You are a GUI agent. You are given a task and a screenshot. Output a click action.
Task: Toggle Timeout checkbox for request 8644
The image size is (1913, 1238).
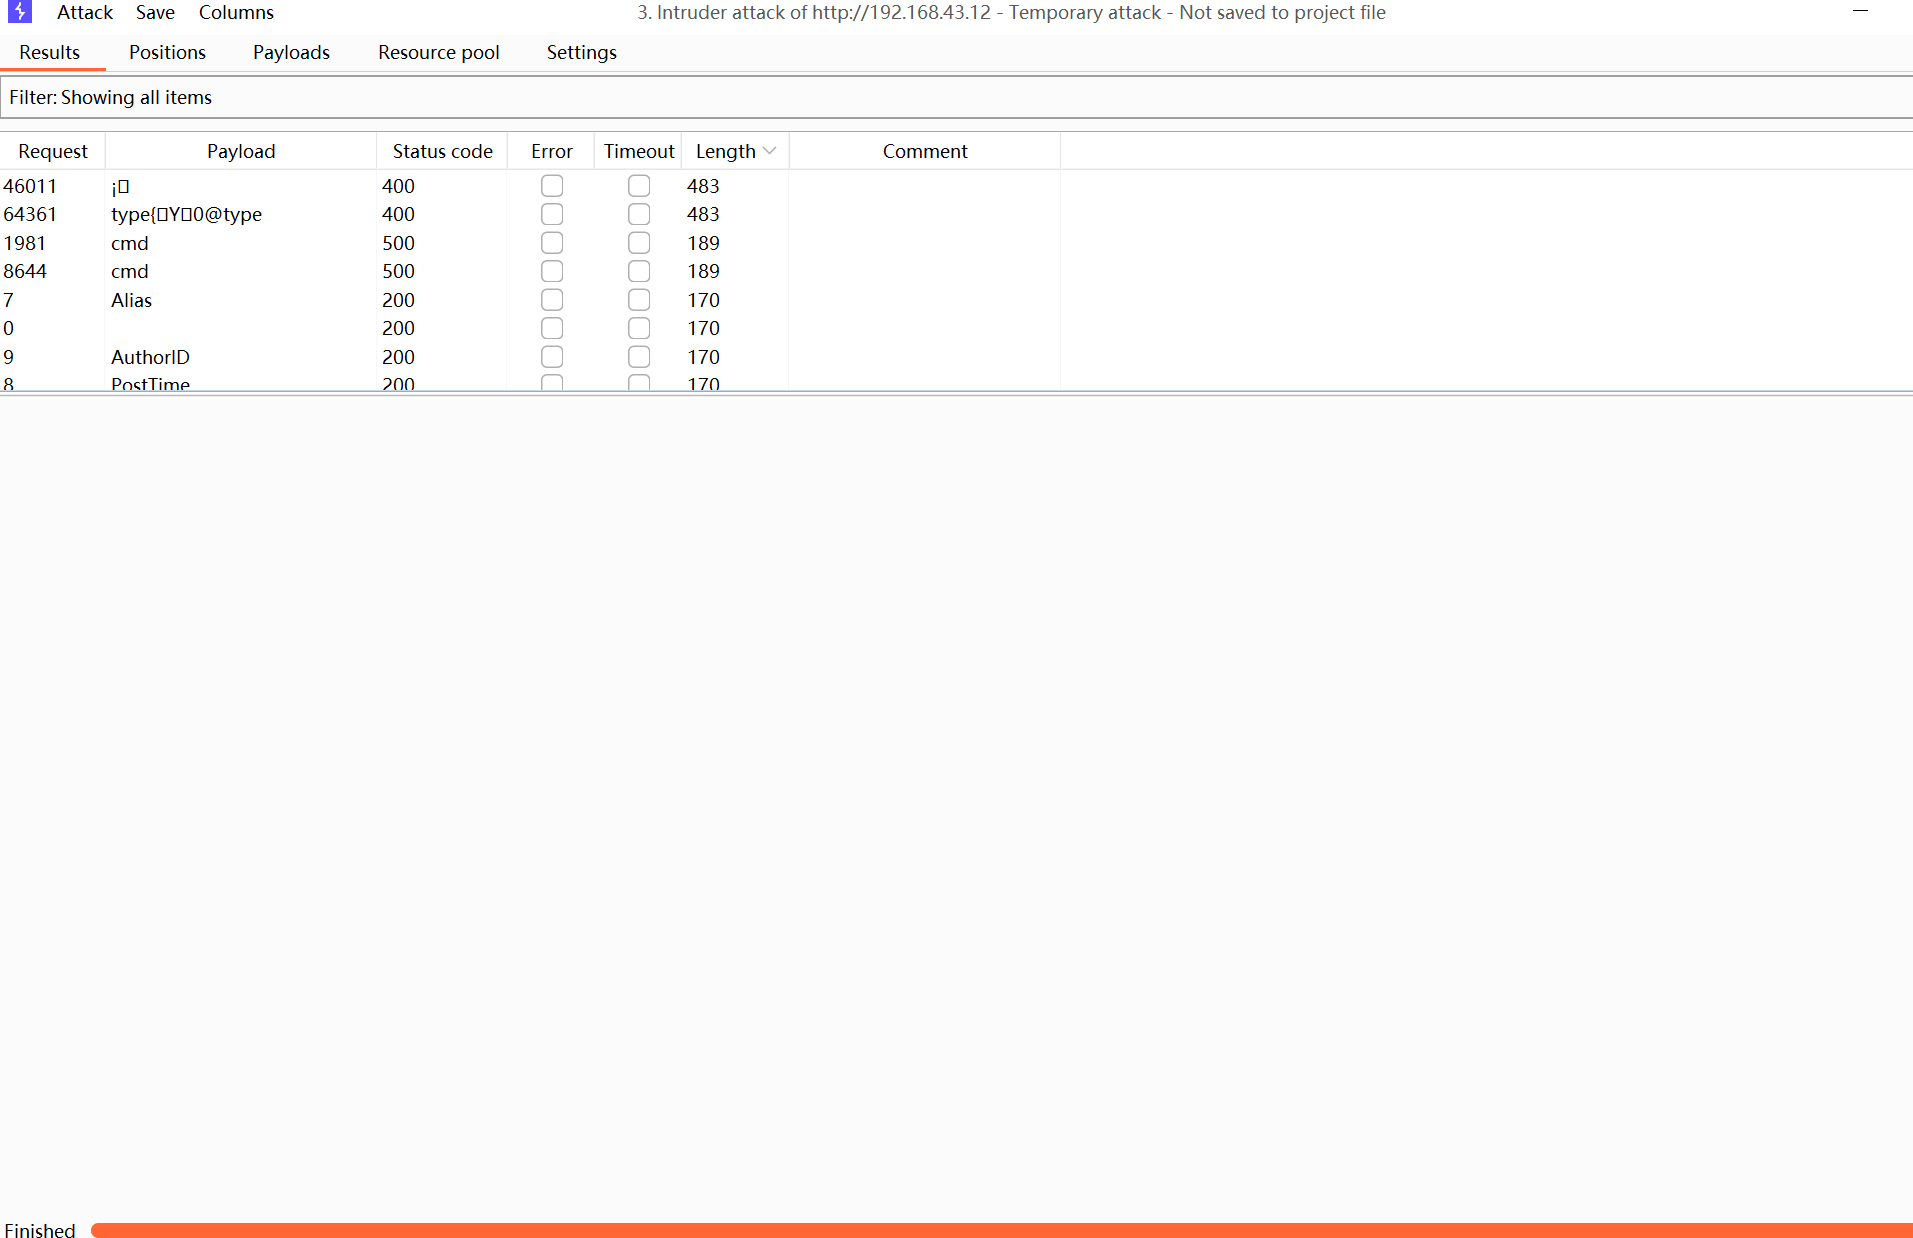pos(639,271)
